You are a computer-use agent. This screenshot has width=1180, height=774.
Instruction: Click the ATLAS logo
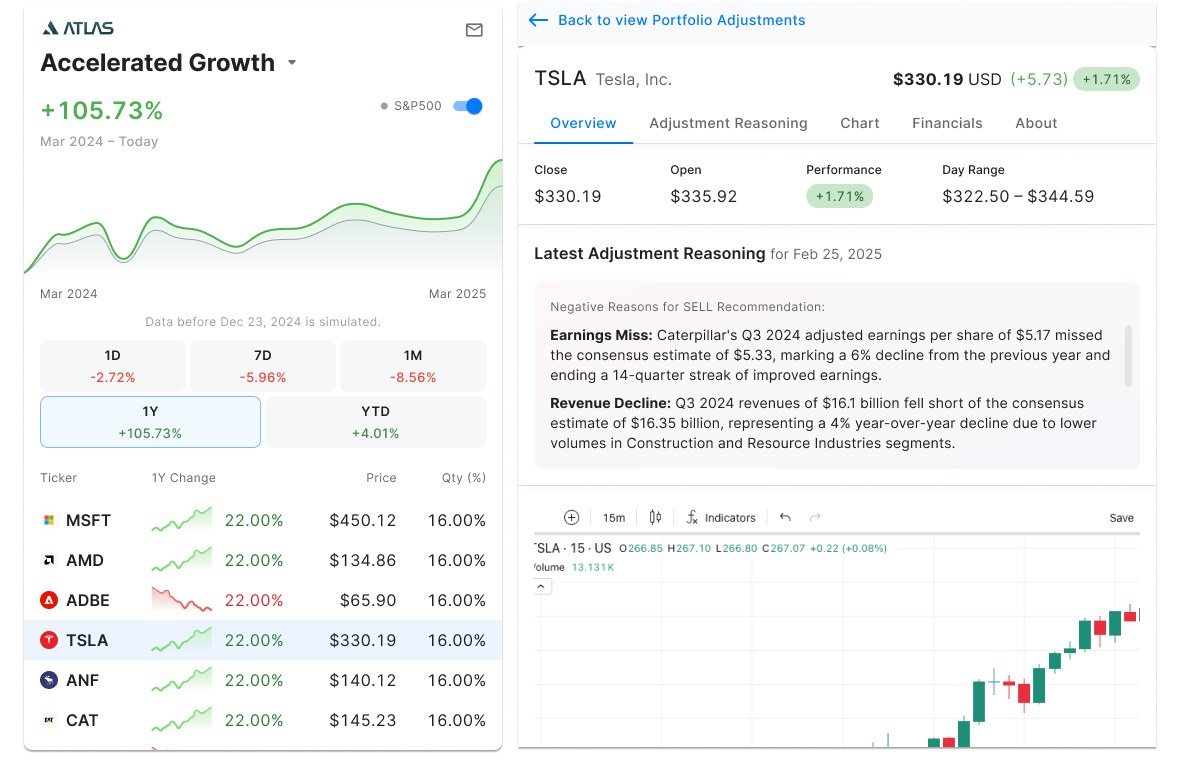pyautogui.click(x=78, y=29)
